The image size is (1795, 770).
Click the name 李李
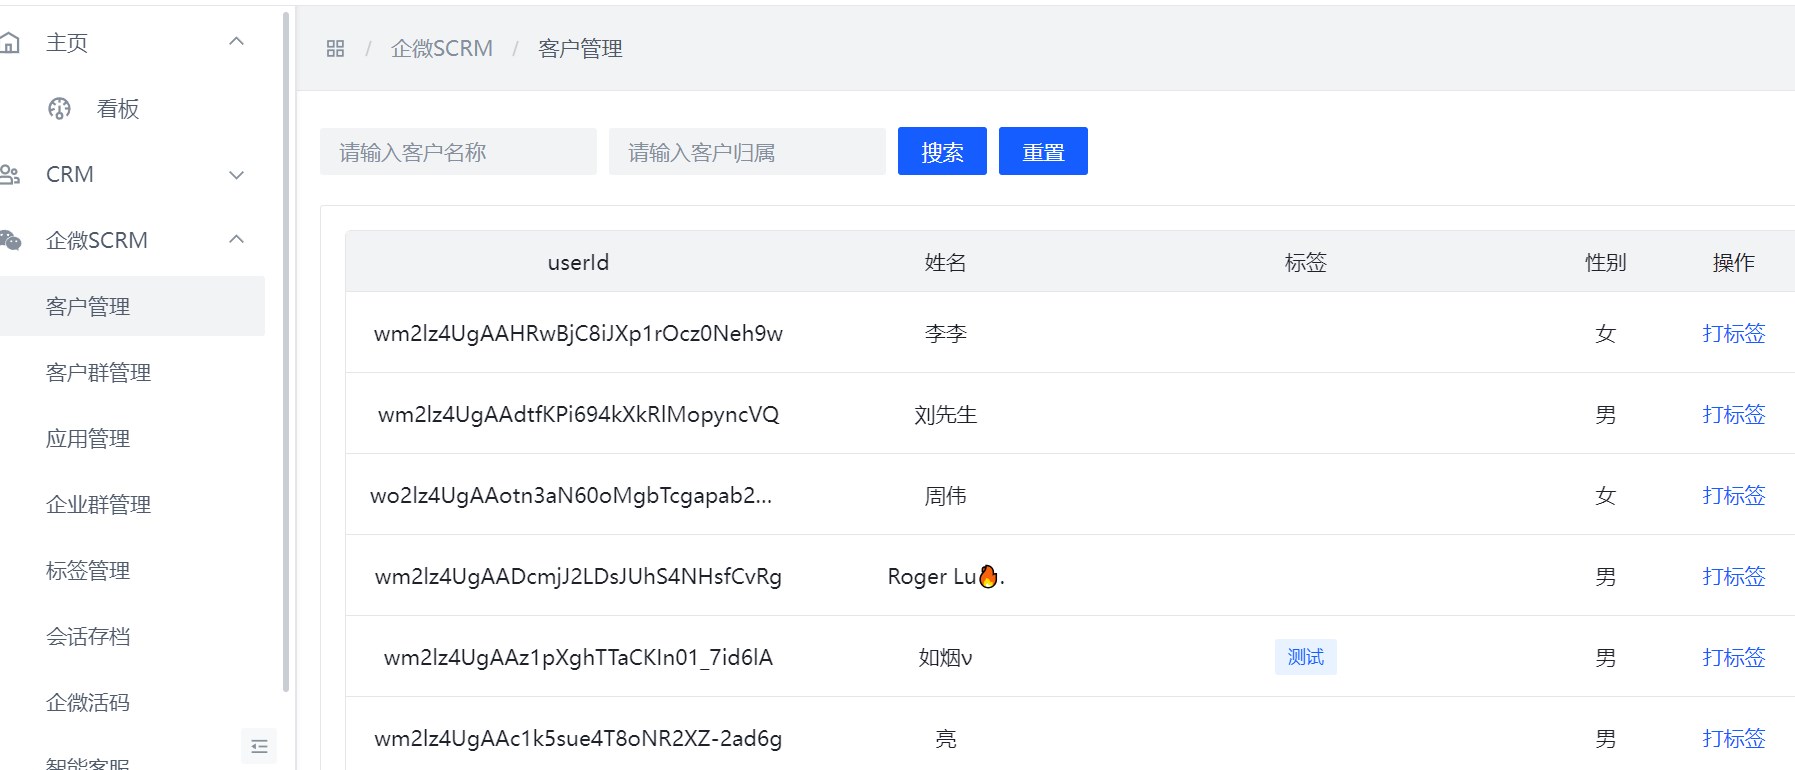(x=945, y=333)
